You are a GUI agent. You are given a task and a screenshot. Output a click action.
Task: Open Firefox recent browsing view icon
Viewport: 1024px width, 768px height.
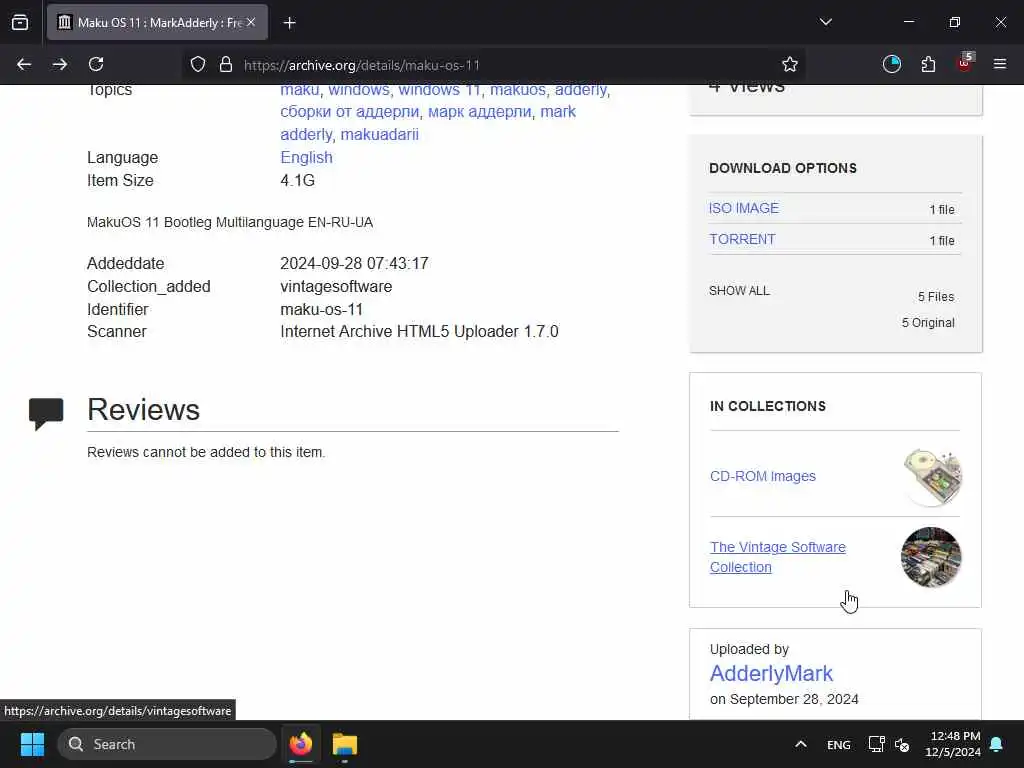pos(20,22)
